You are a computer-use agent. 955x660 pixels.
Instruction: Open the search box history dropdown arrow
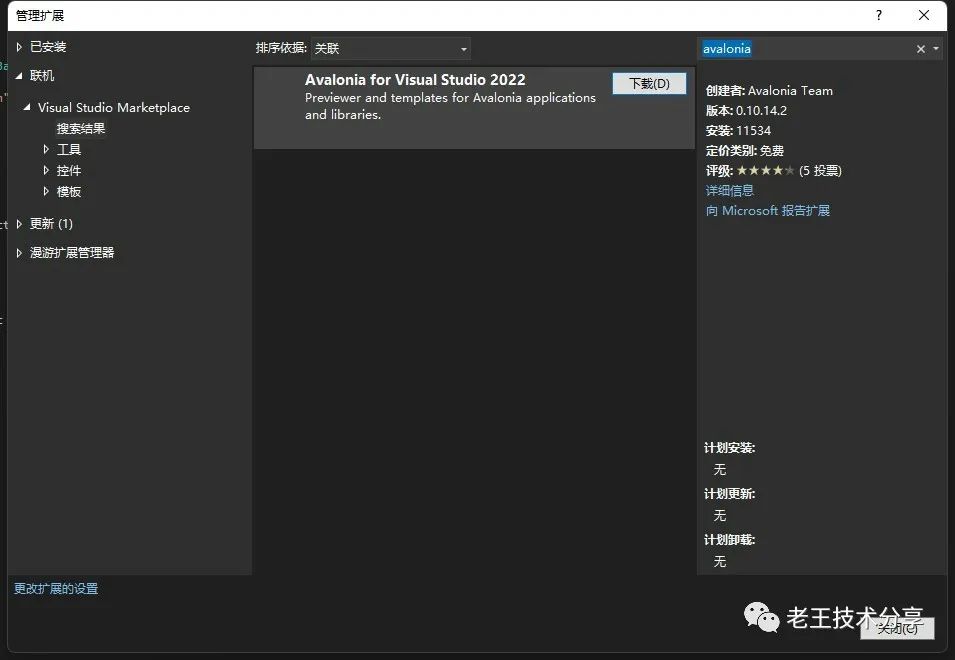936,49
